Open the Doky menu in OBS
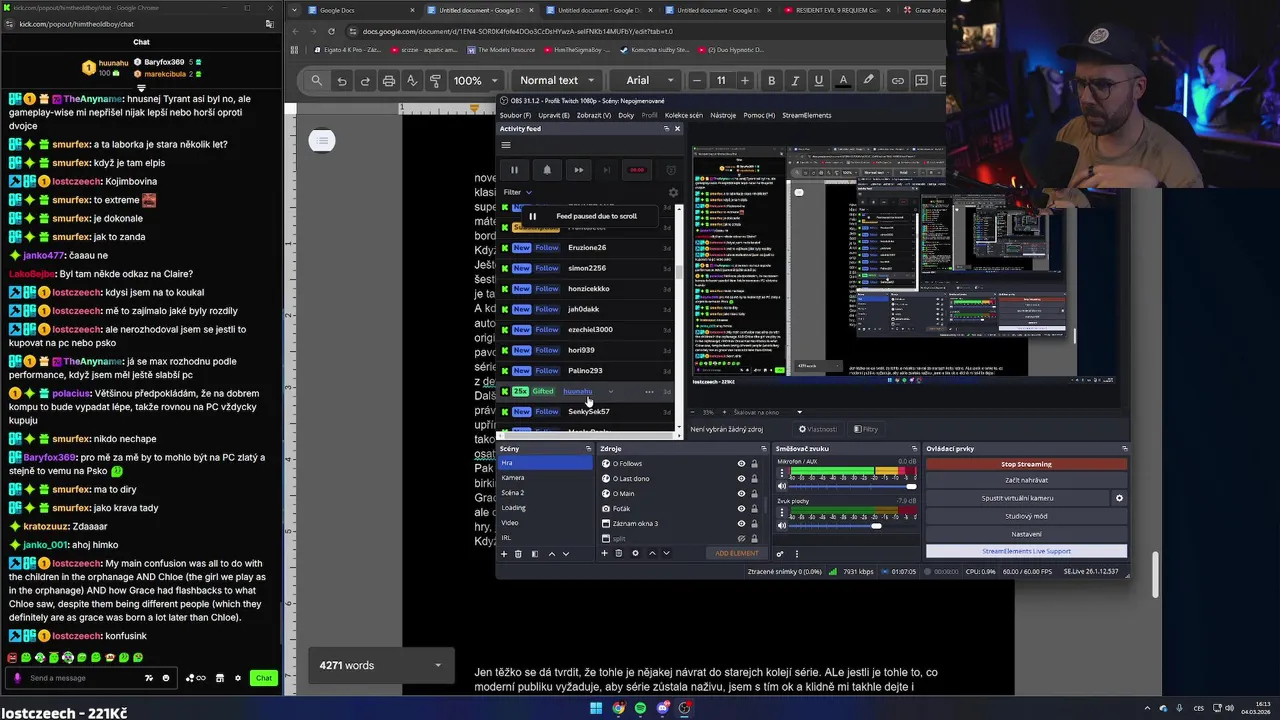1280x720 pixels. point(626,115)
